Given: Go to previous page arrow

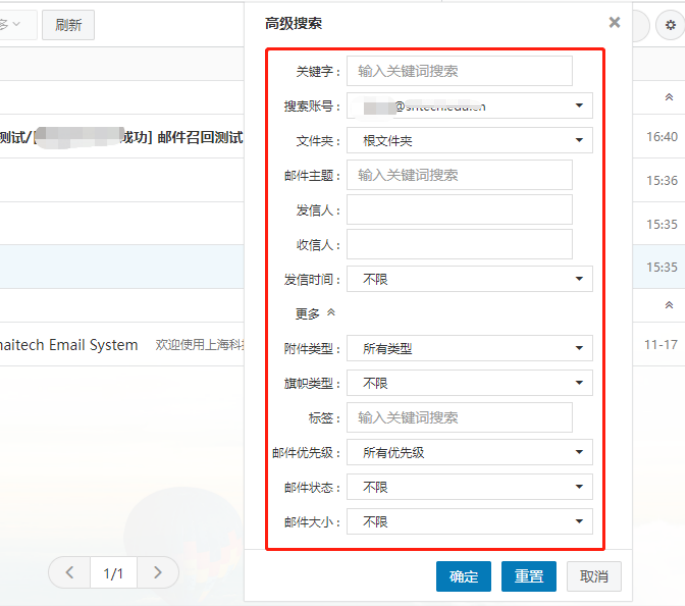Looking at the screenshot, I should pos(69,572).
